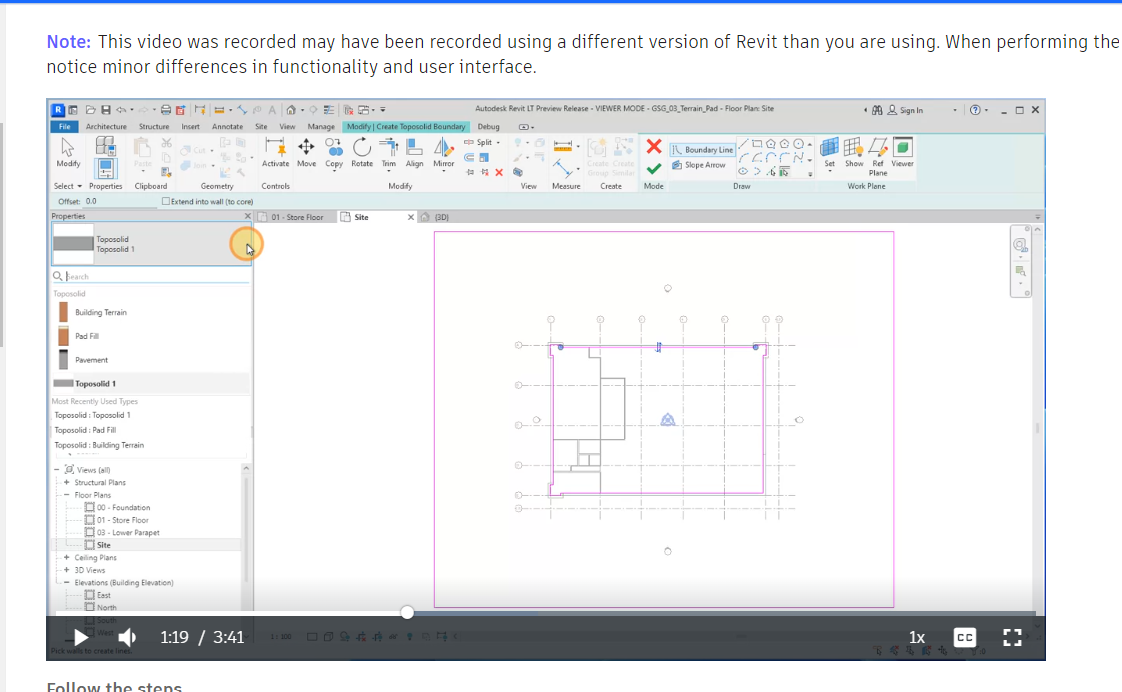Open the Architecture ribbon tab
Screen dimensions: 1122x692
106,127
